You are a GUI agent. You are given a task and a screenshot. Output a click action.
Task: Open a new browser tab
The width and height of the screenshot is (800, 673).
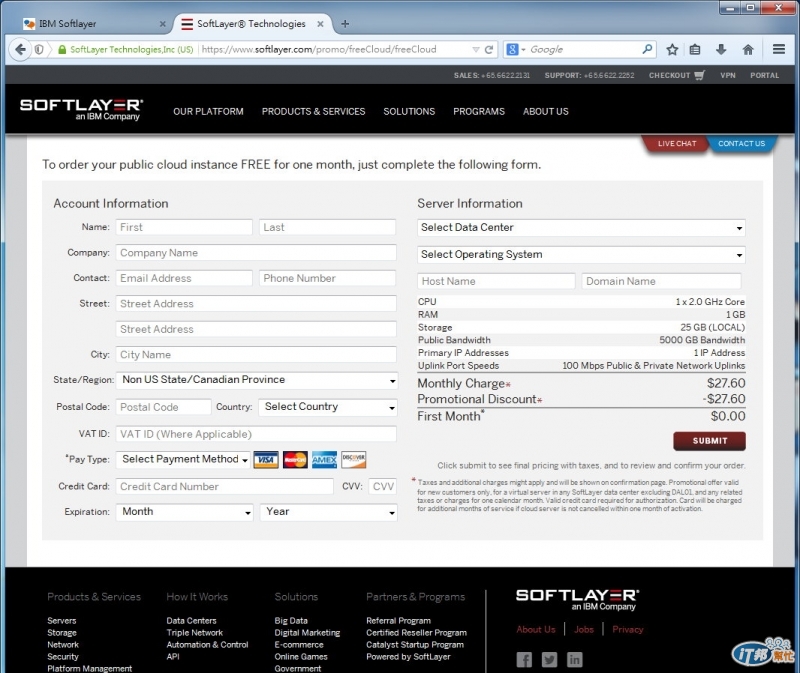pos(345,23)
